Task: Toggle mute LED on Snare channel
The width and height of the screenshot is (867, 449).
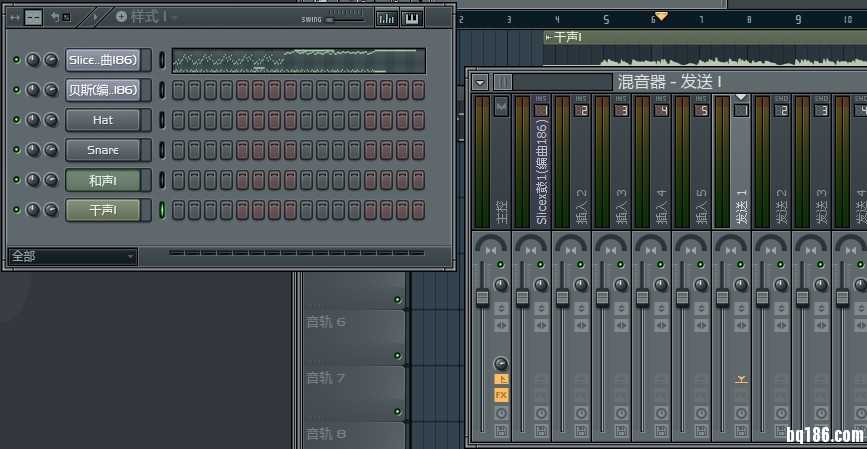Action: (16, 150)
